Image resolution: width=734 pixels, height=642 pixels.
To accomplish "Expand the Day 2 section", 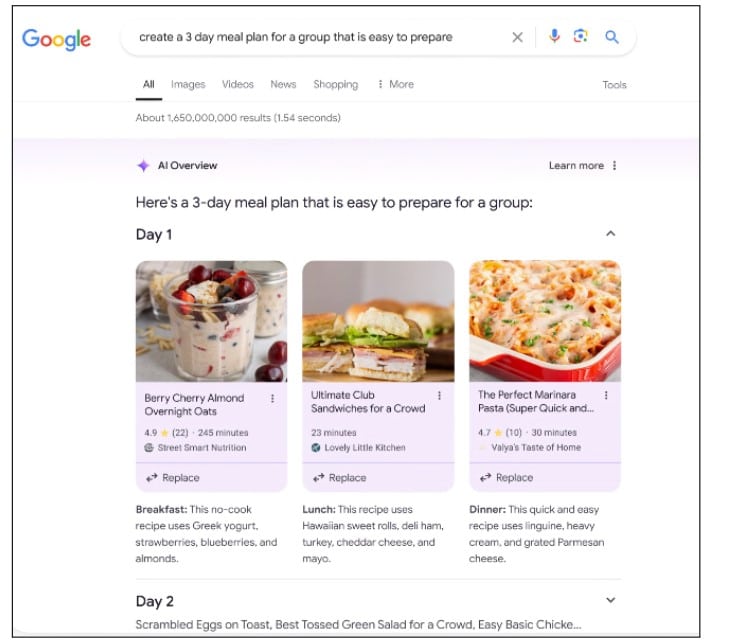I will tap(610, 600).
